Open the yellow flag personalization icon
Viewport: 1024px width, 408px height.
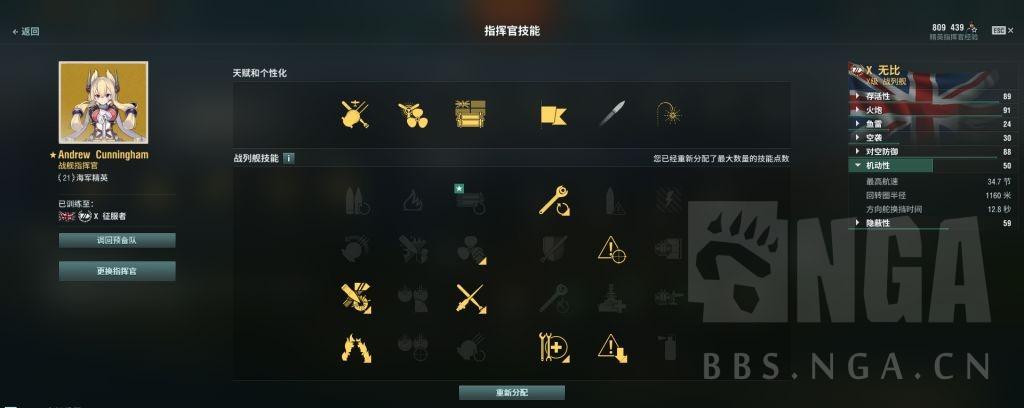pos(553,116)
